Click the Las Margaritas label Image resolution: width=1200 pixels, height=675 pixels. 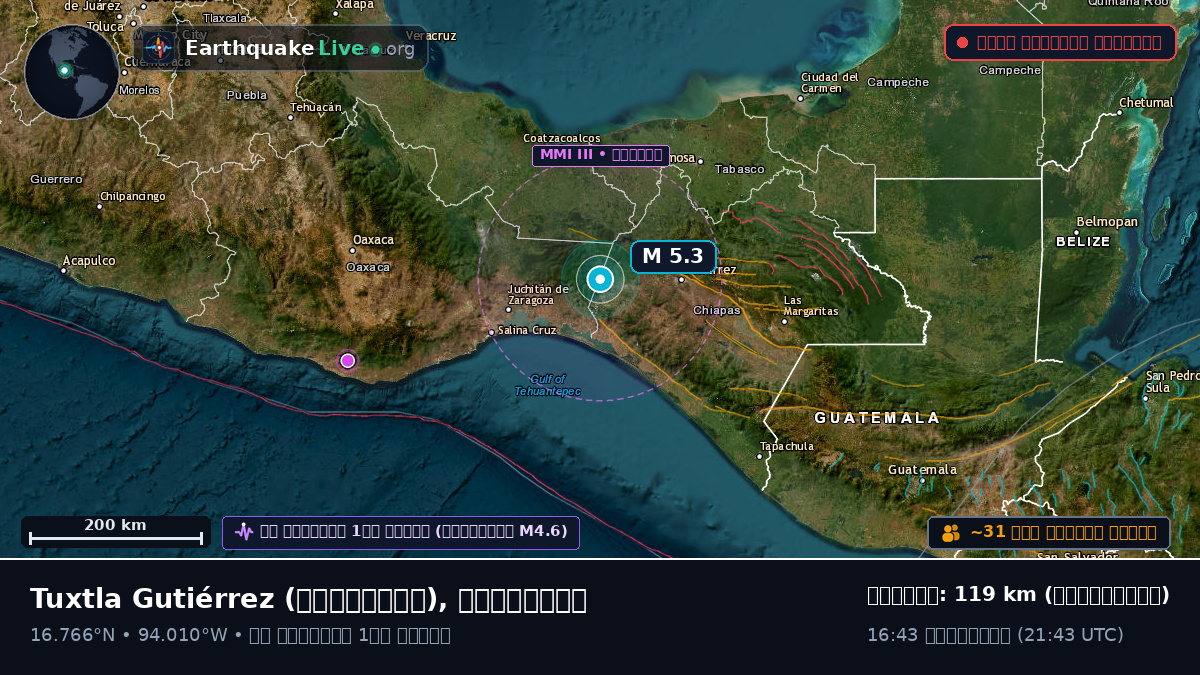811,306
